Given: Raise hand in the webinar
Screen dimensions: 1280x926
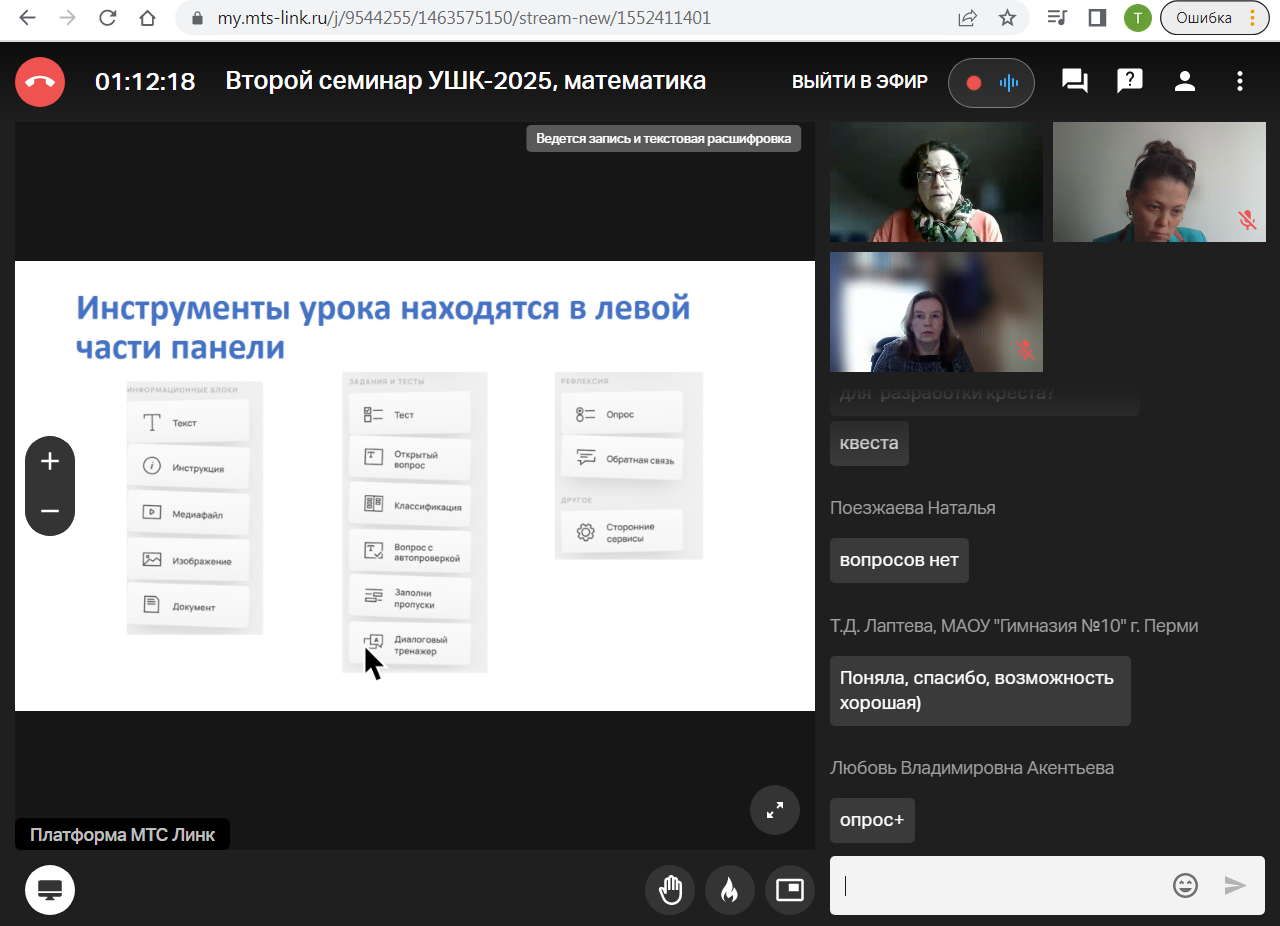Looking at the screenshot, I should [670, 889].
